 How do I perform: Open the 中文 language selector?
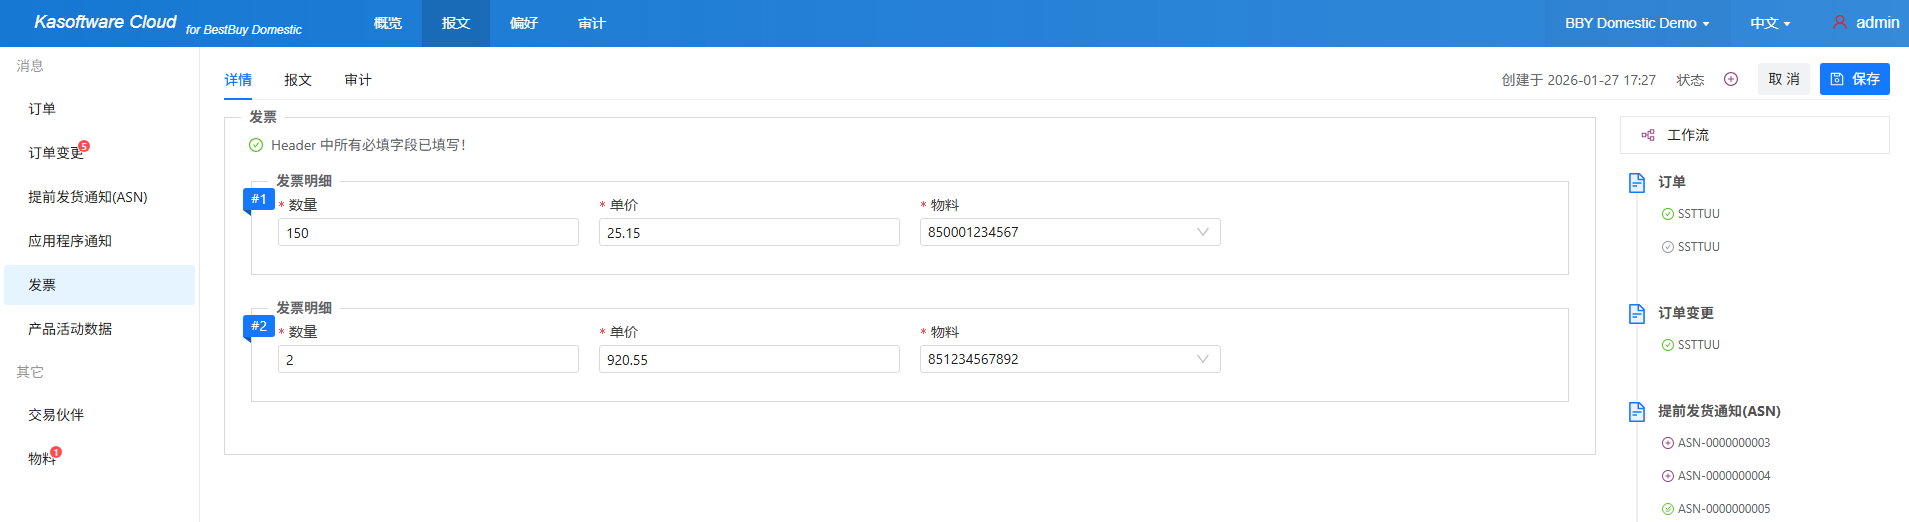click(x=1769, y=23)
